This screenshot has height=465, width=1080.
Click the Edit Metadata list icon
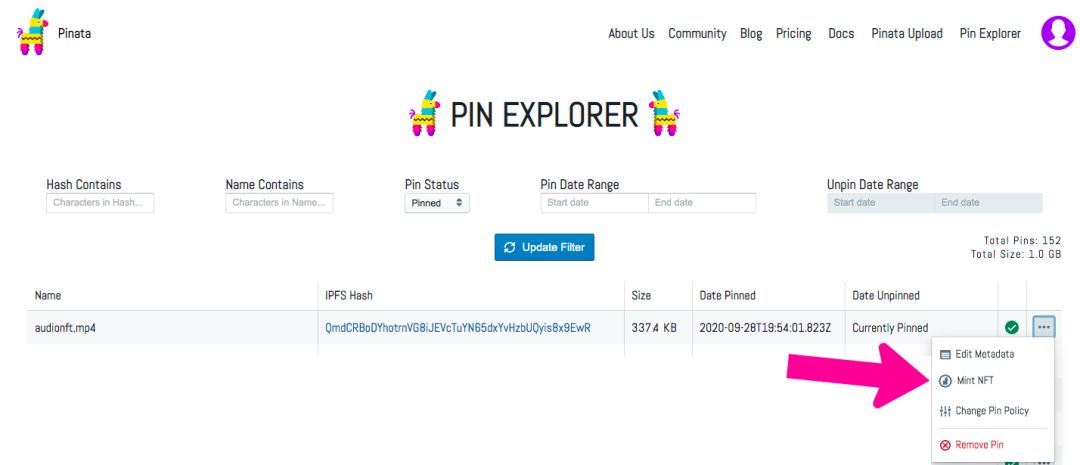(x=944, y=354)
